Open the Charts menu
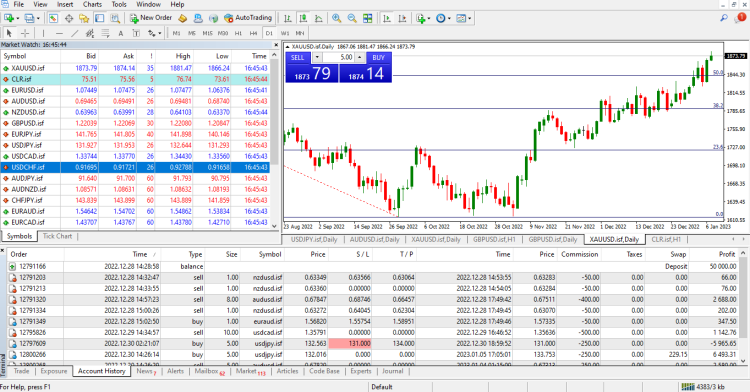 coord(92,4)
